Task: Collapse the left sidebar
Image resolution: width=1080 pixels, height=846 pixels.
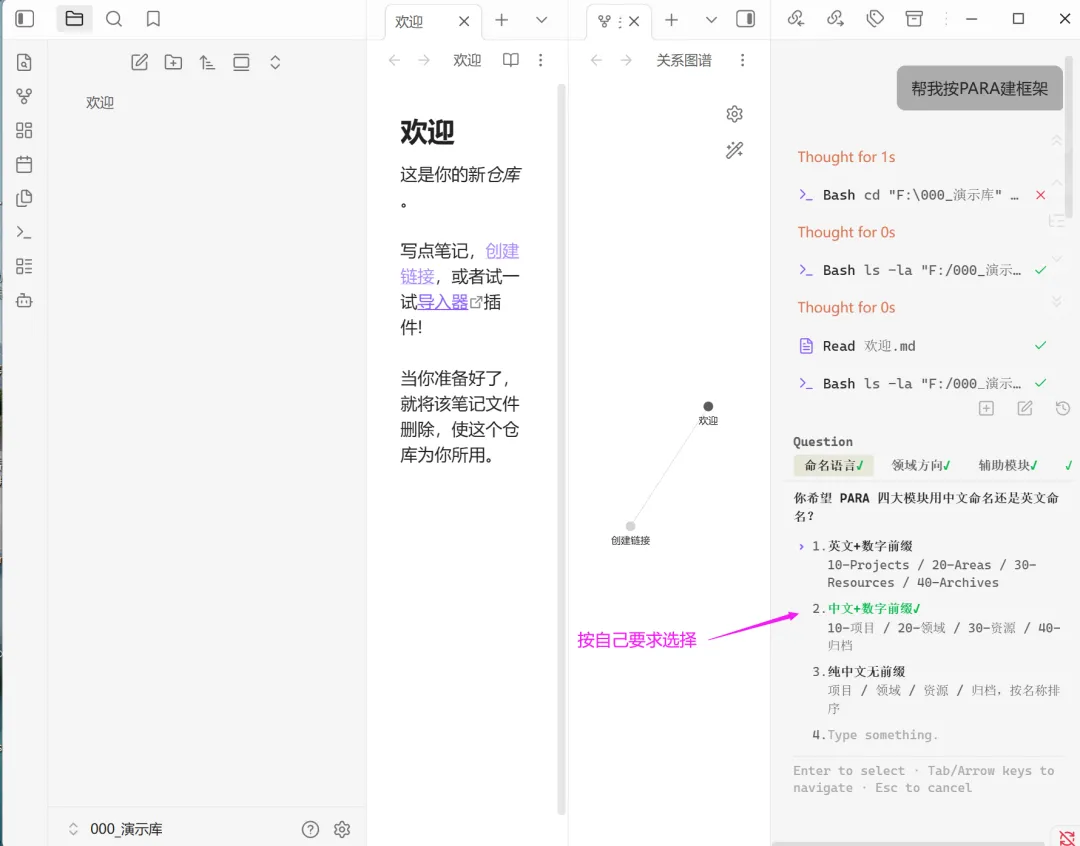Action: 25,19
